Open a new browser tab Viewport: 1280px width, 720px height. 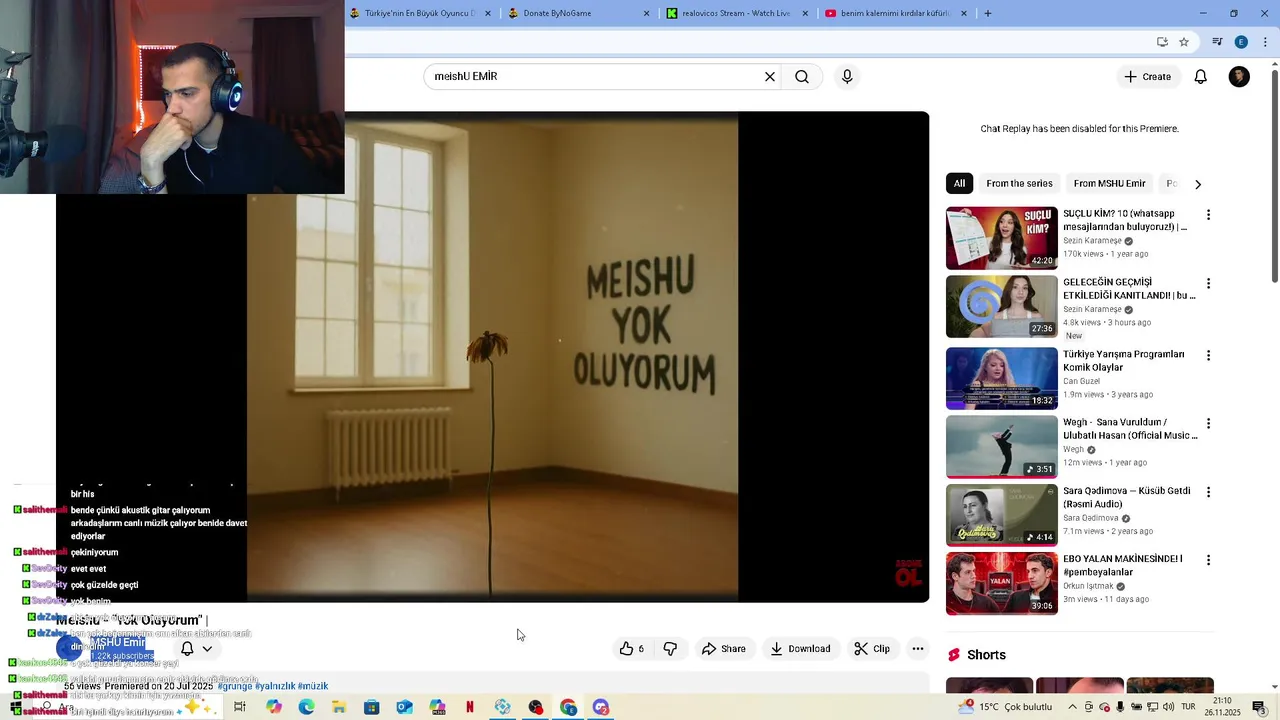988,13
